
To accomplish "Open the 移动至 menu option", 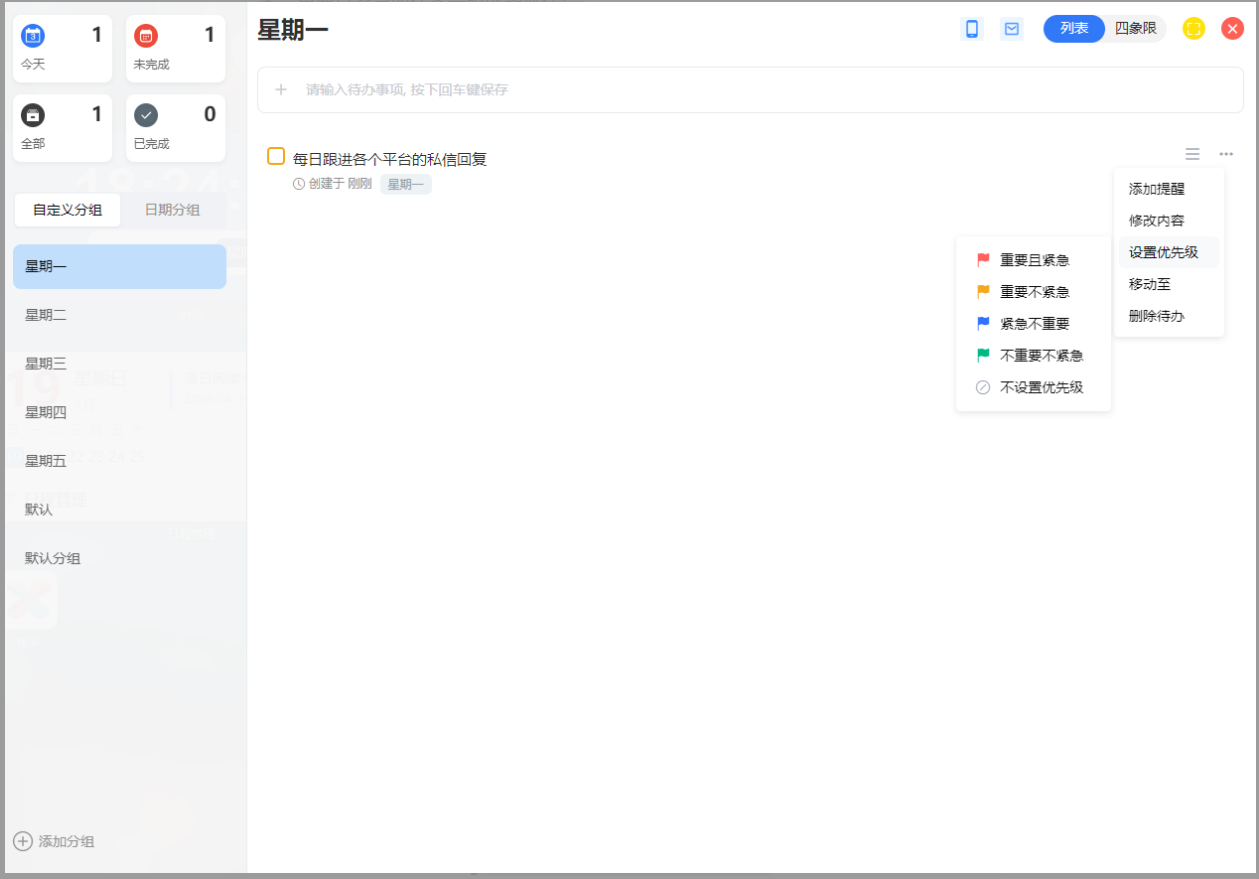I will click(1150, 284).
